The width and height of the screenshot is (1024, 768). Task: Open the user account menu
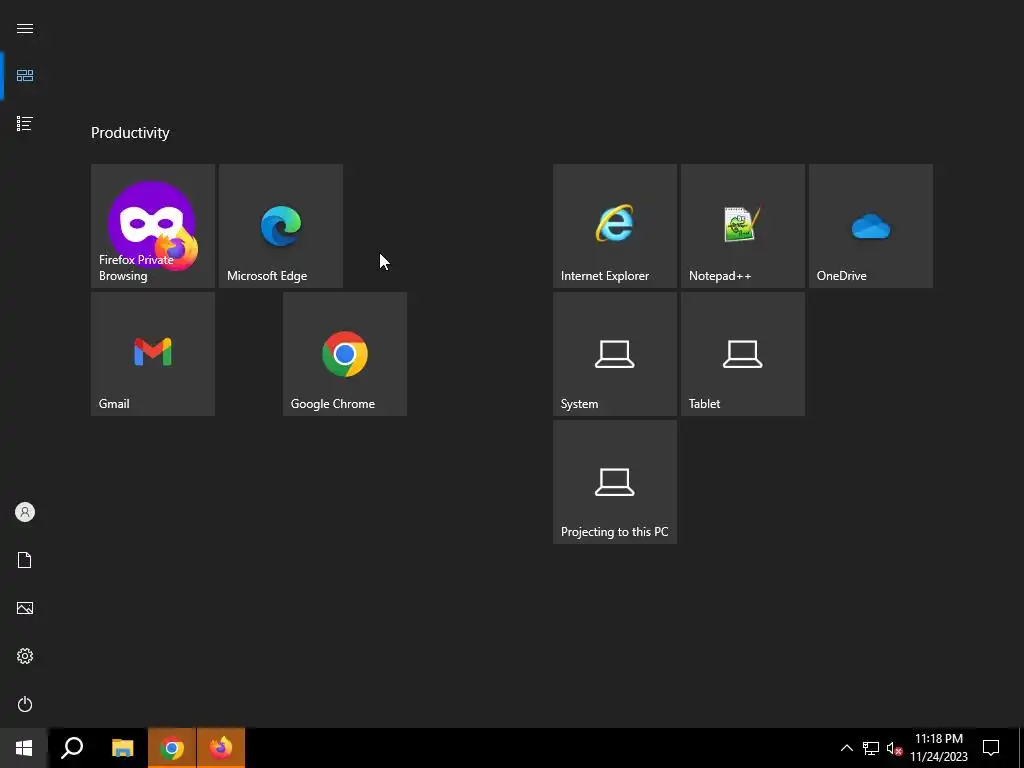[25, 512]
